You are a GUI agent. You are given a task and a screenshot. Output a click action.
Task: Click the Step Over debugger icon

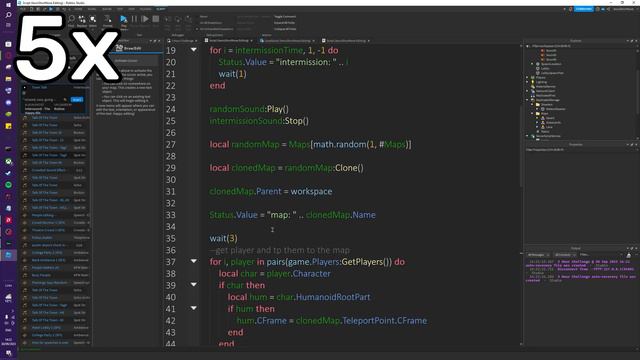pyautogui.click(x=178, y=20)
